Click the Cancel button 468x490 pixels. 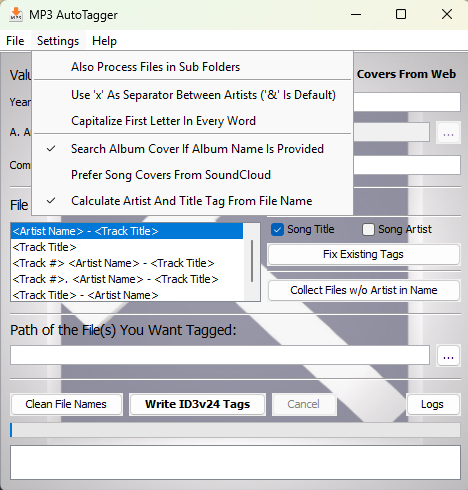click(x=304, y=404)
